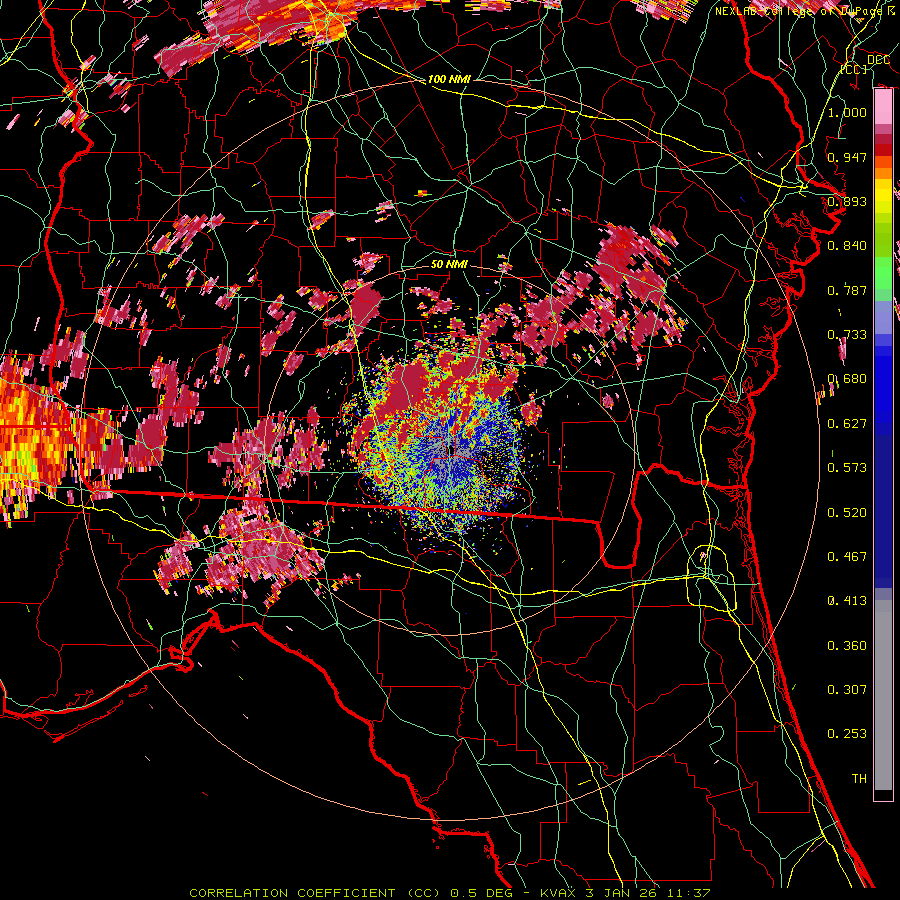Click the 0.307 scale value
This screenshot has width=900, height=900.
[x=847, y=690]
